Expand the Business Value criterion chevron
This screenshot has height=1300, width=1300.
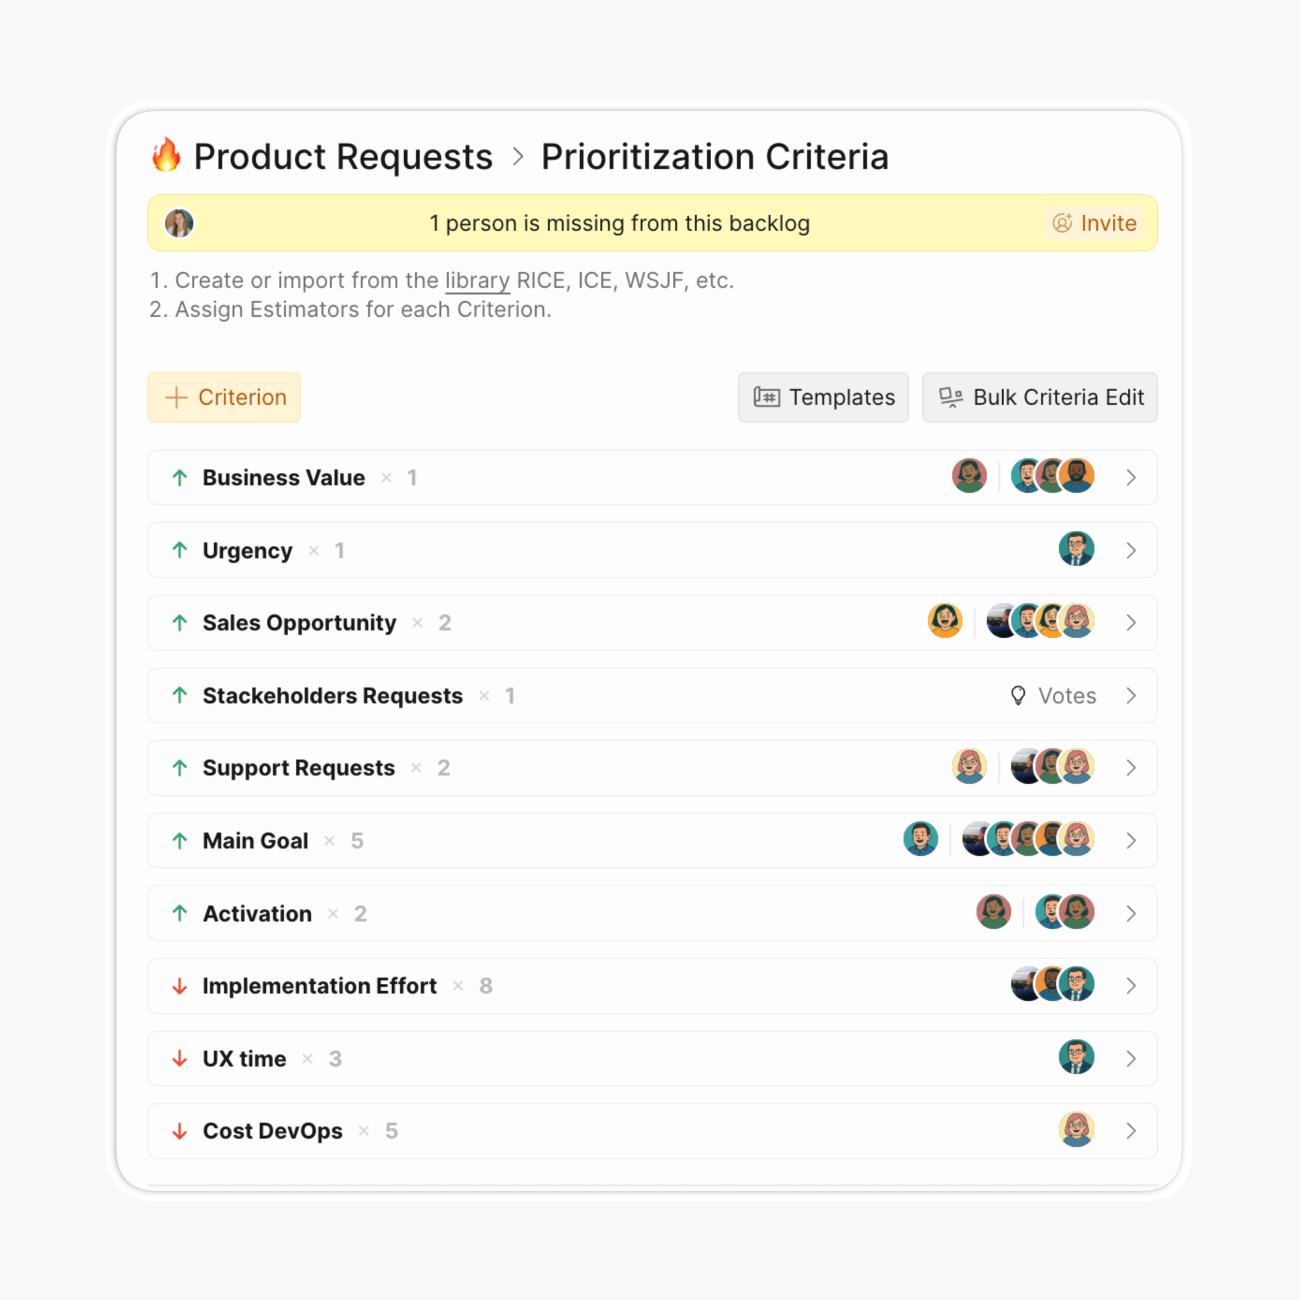[x=1131, y=478]
